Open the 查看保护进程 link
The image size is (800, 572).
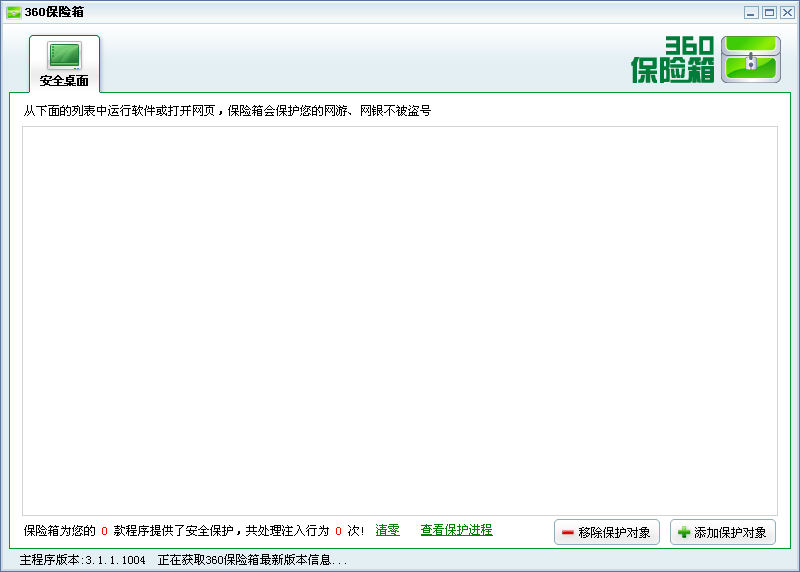(456, 530)
